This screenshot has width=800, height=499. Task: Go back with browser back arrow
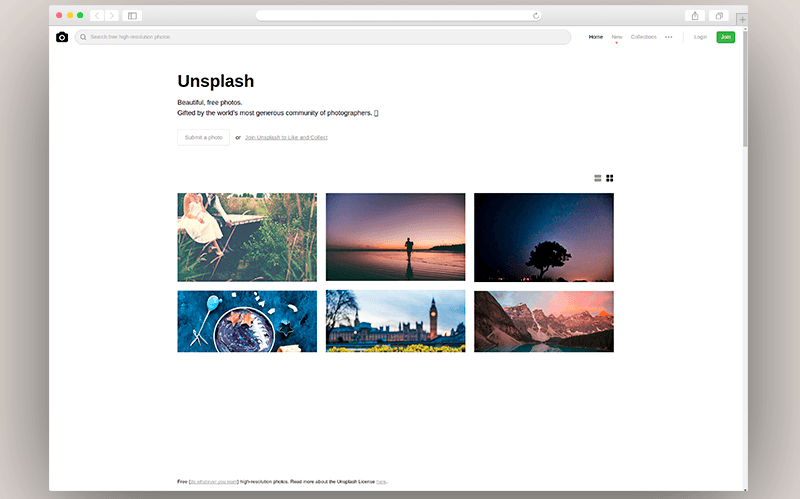tap(97, 16)
